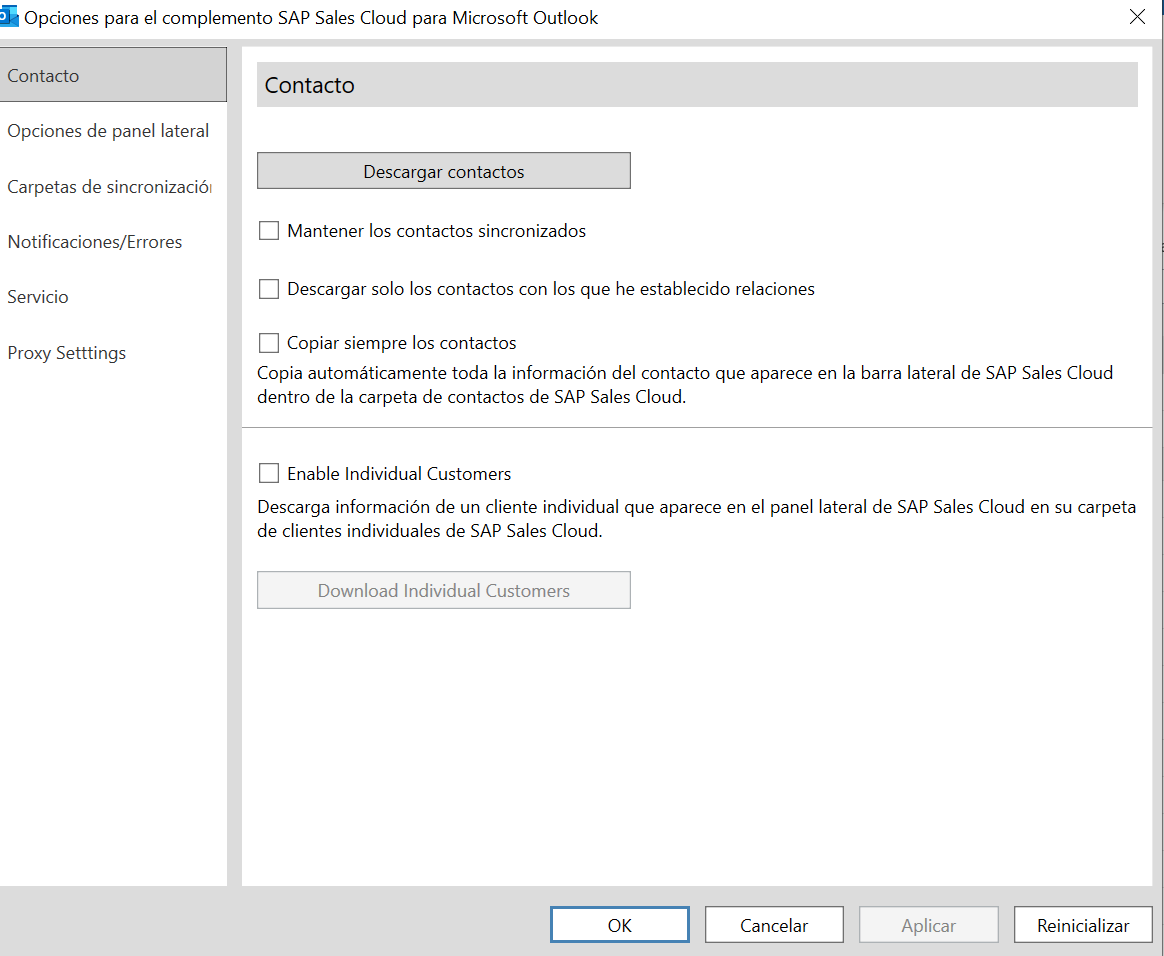Click the Contacto panel heading
This screenshot has width=1164, height=956.
(x=310, y=85)
